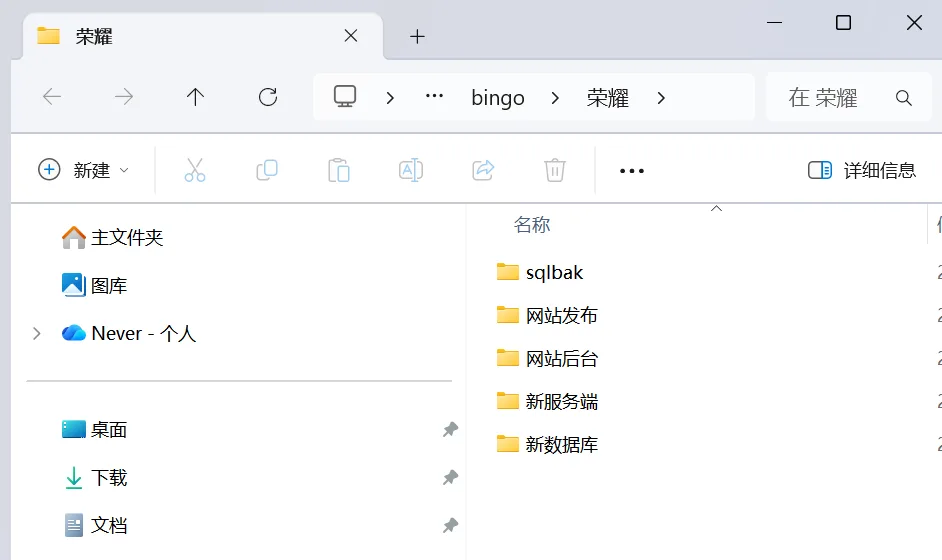
Task: Click the folder icon of 新数据库
Action: (x=508, y=444)
